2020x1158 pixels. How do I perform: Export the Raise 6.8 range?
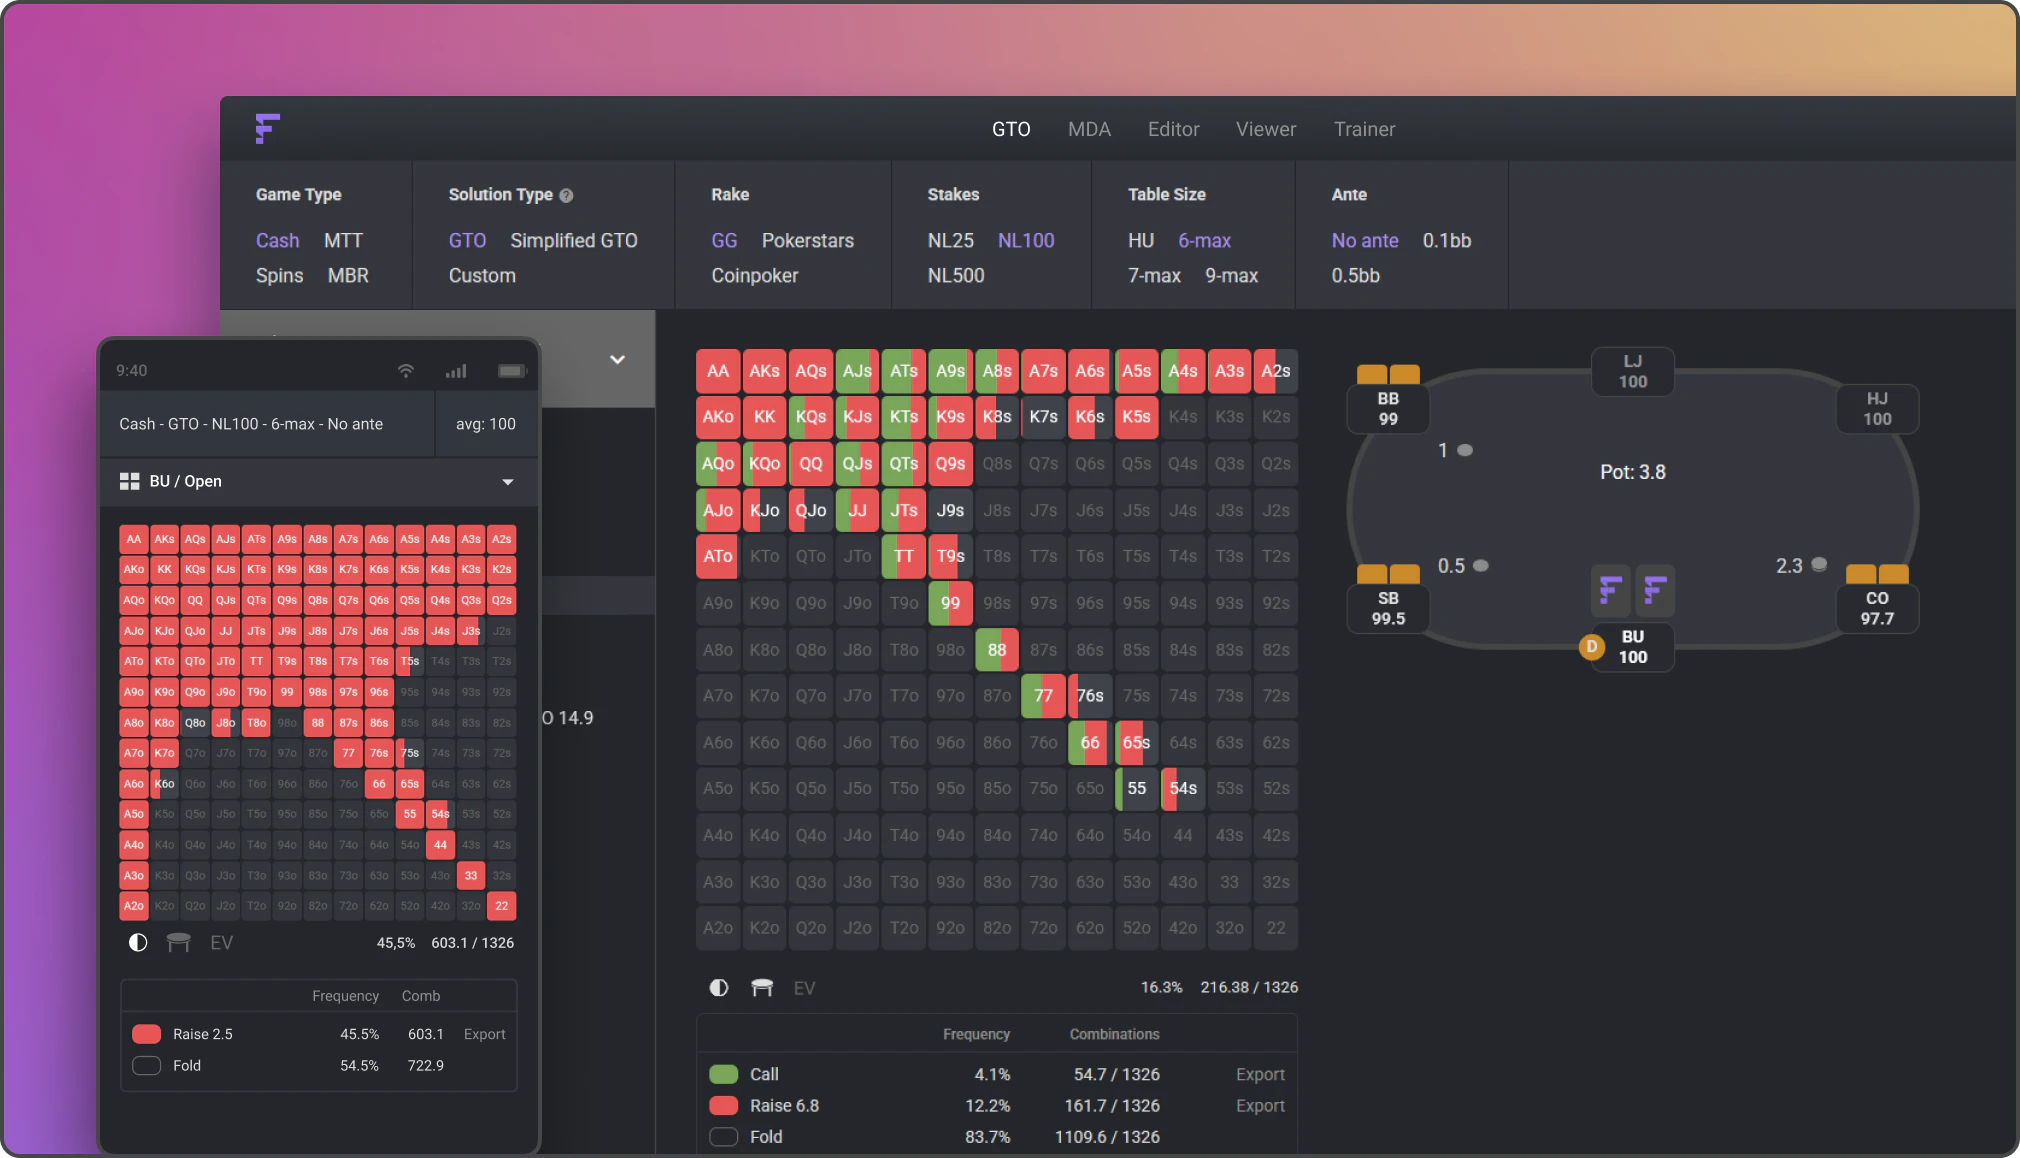point(1260,1106)
